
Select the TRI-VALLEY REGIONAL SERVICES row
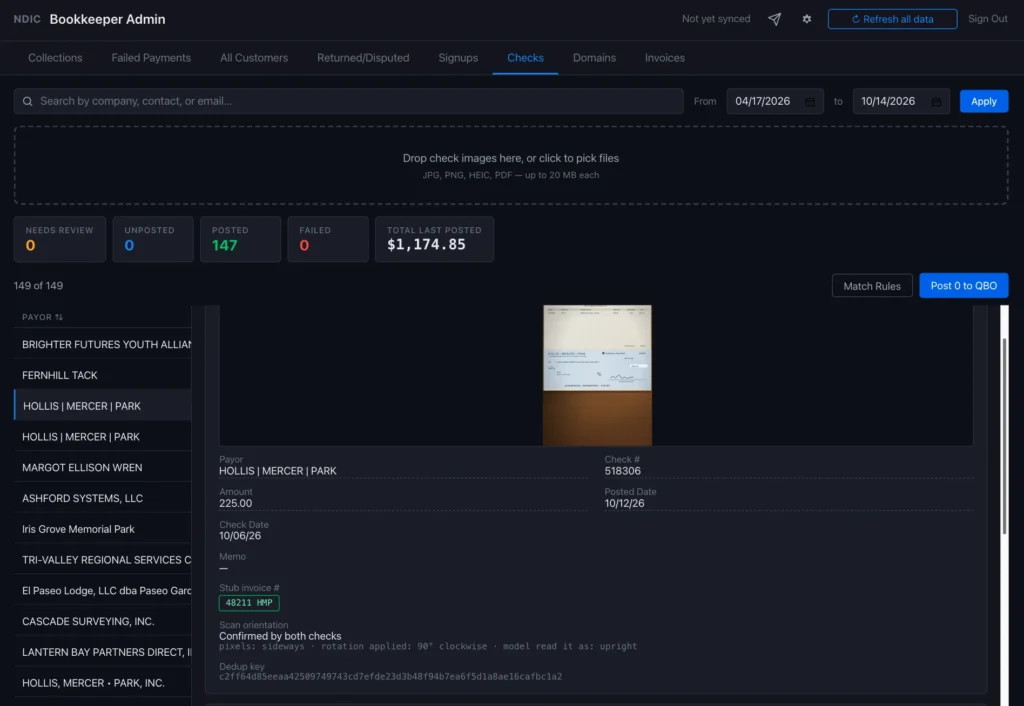(103, 559)
